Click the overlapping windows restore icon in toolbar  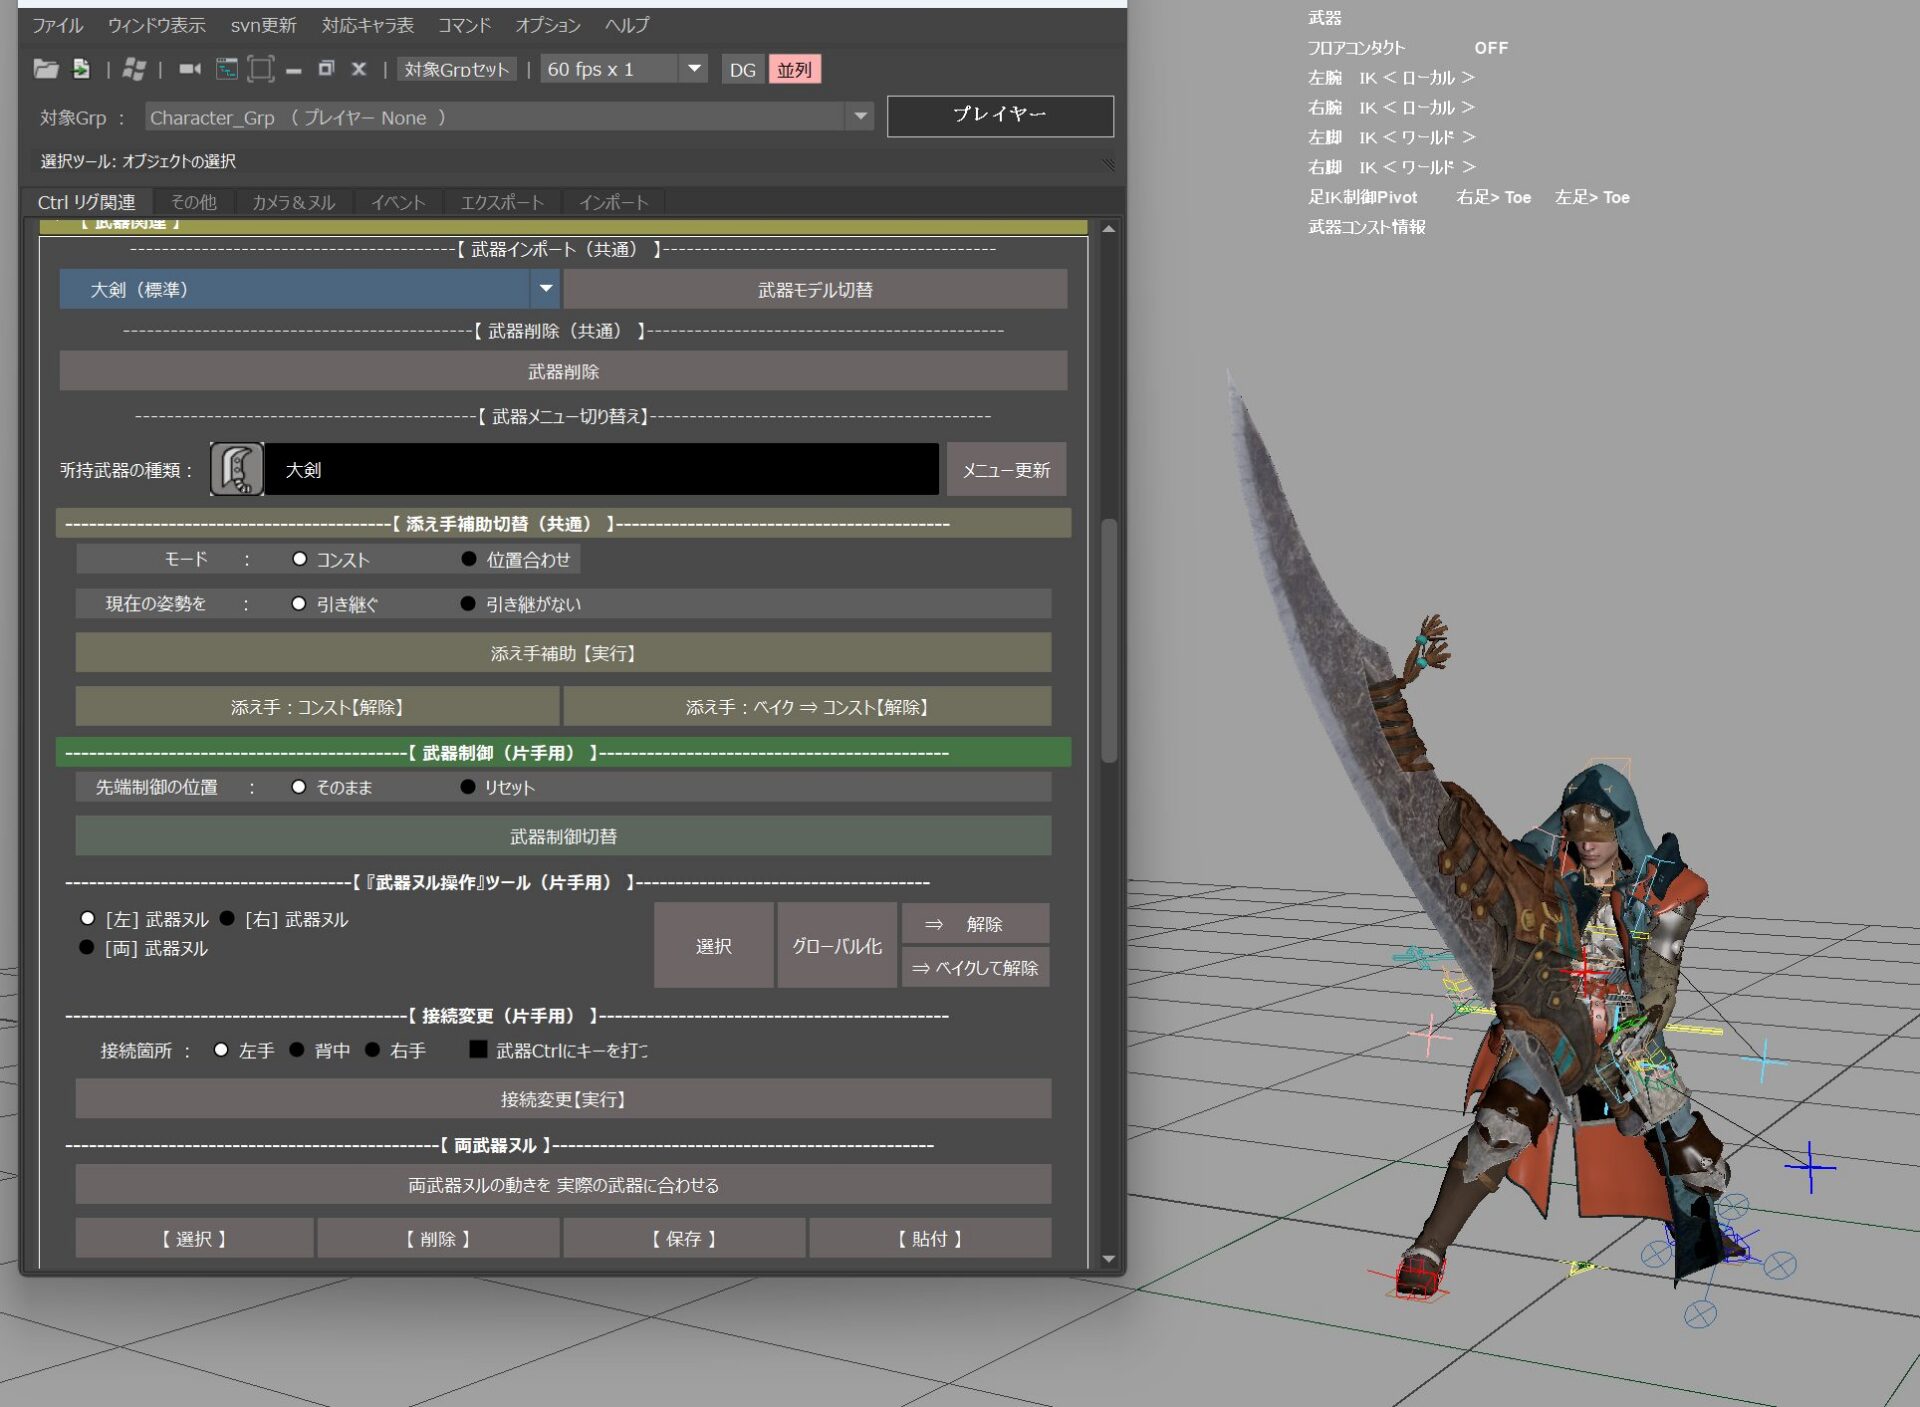point(326,69)
